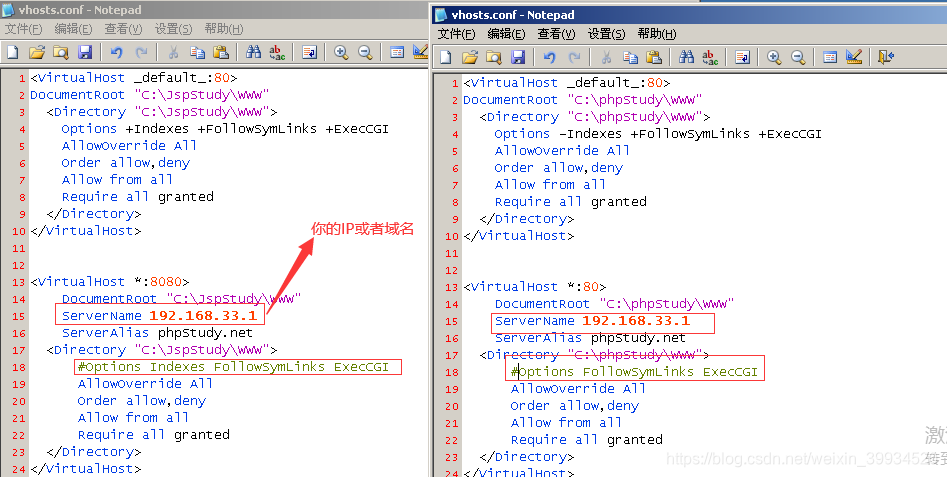Click DocumentRoot "C:\JspStudy\WWW" on line 2
This screenshot has height=477, width=947.
pyautogui.click(x=149, y=95)
